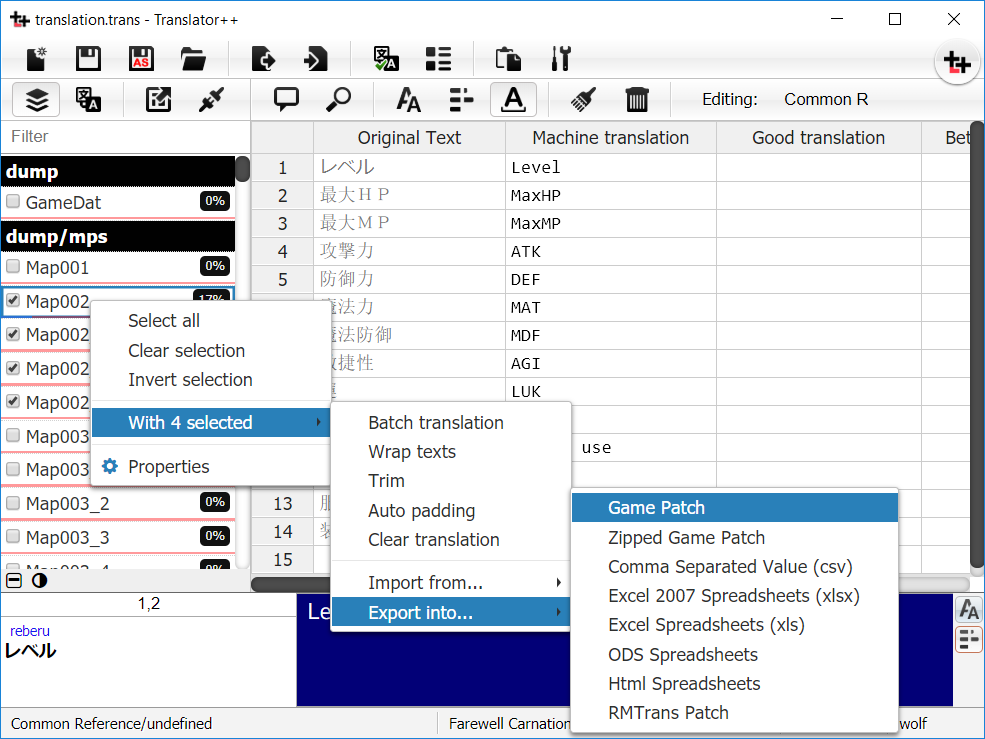Expand the Import from... submenu
This screenshot has width=985, height=739.
[451, 583]
